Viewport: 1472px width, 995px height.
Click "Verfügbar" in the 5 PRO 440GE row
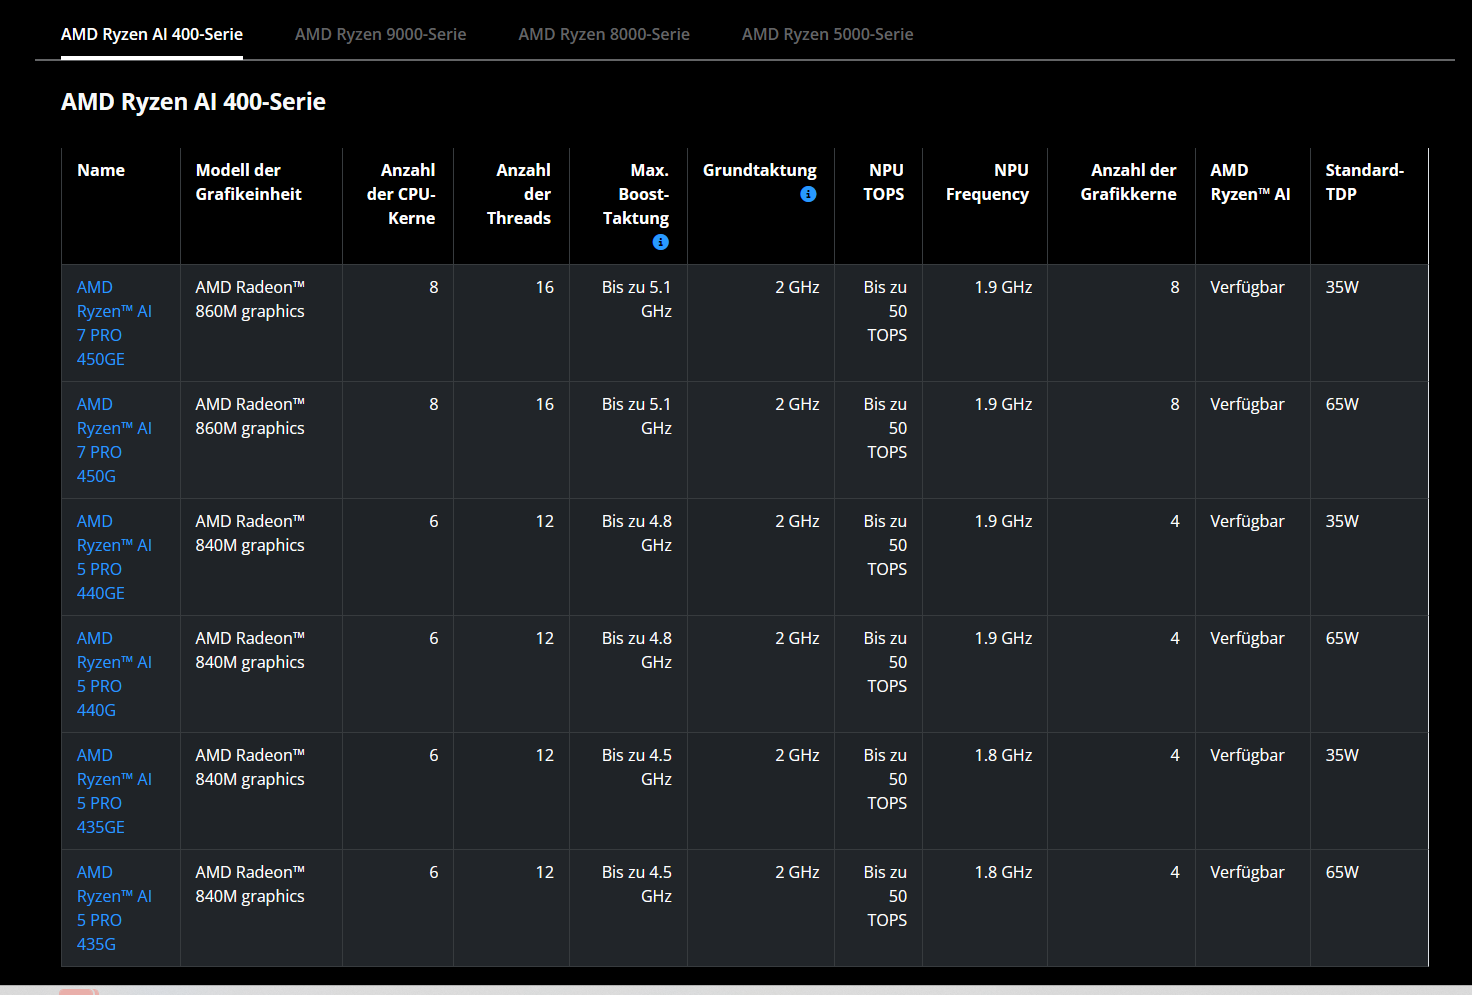pyautogui.click(x=1247, y=521)
